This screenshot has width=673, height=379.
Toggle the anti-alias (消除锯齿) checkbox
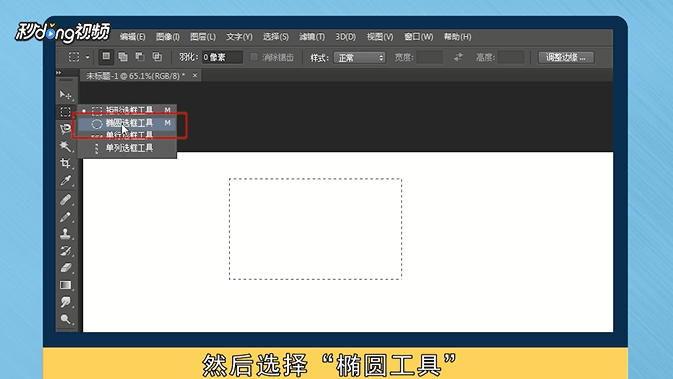254,57
